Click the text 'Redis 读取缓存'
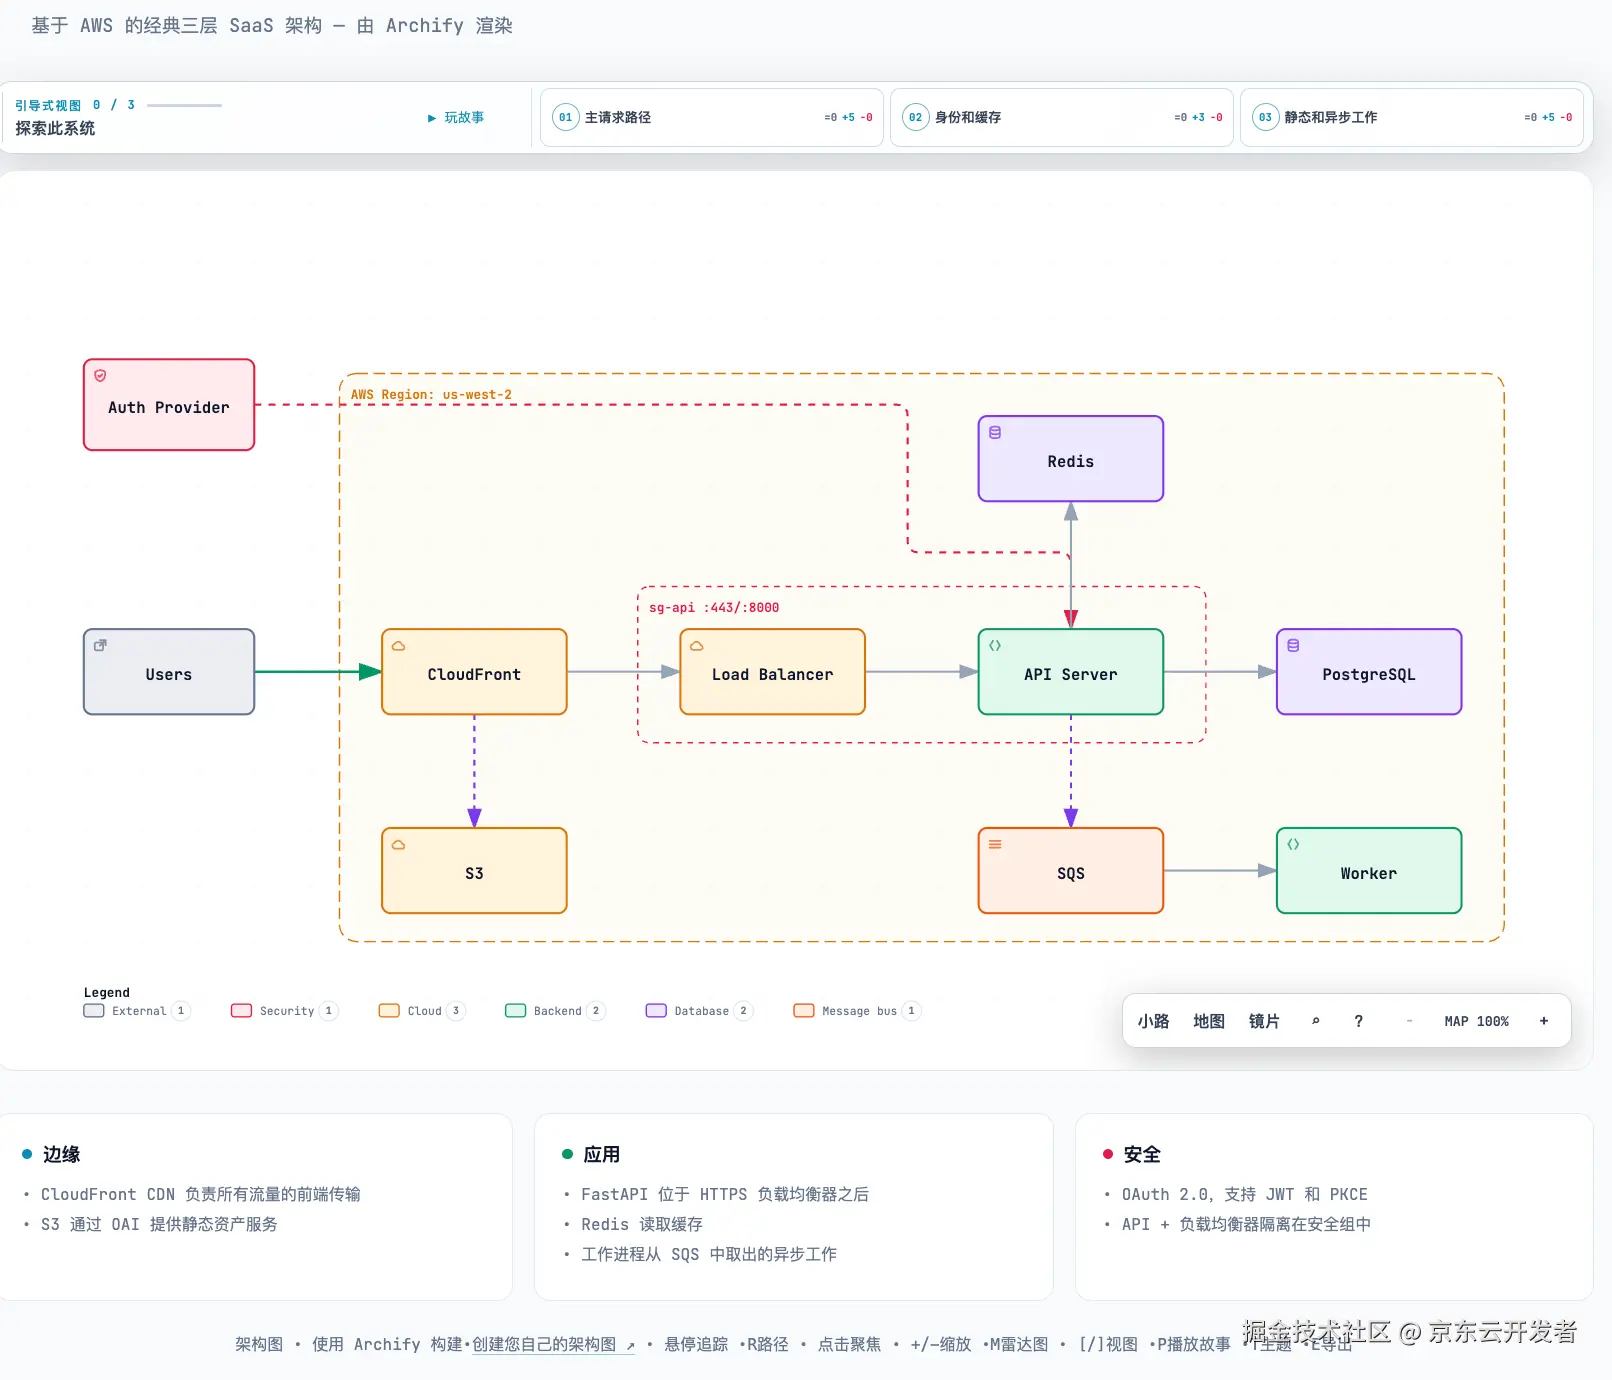The height and width of the screenshot is (1380, 1612). pyautogui.click(x=642, y=1224)
